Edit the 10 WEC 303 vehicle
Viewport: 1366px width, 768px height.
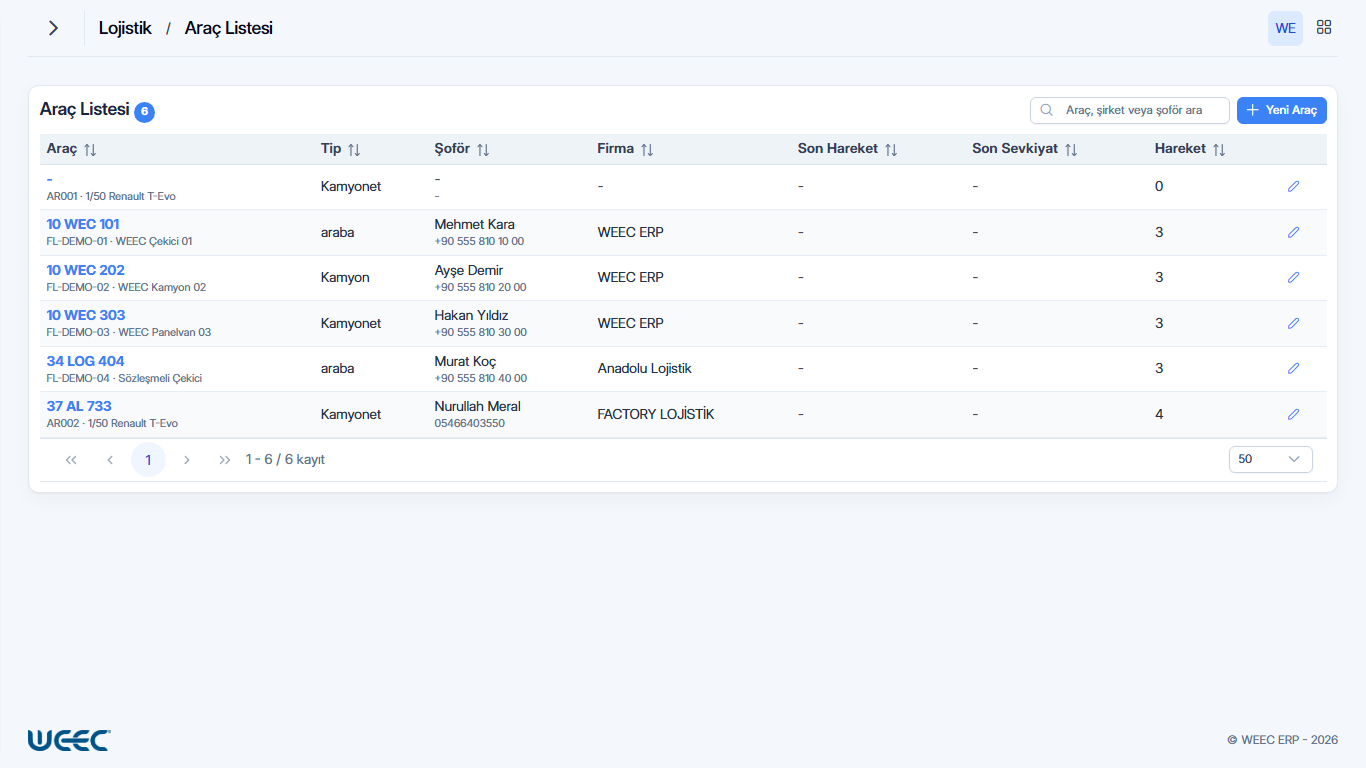point(1293,323)
